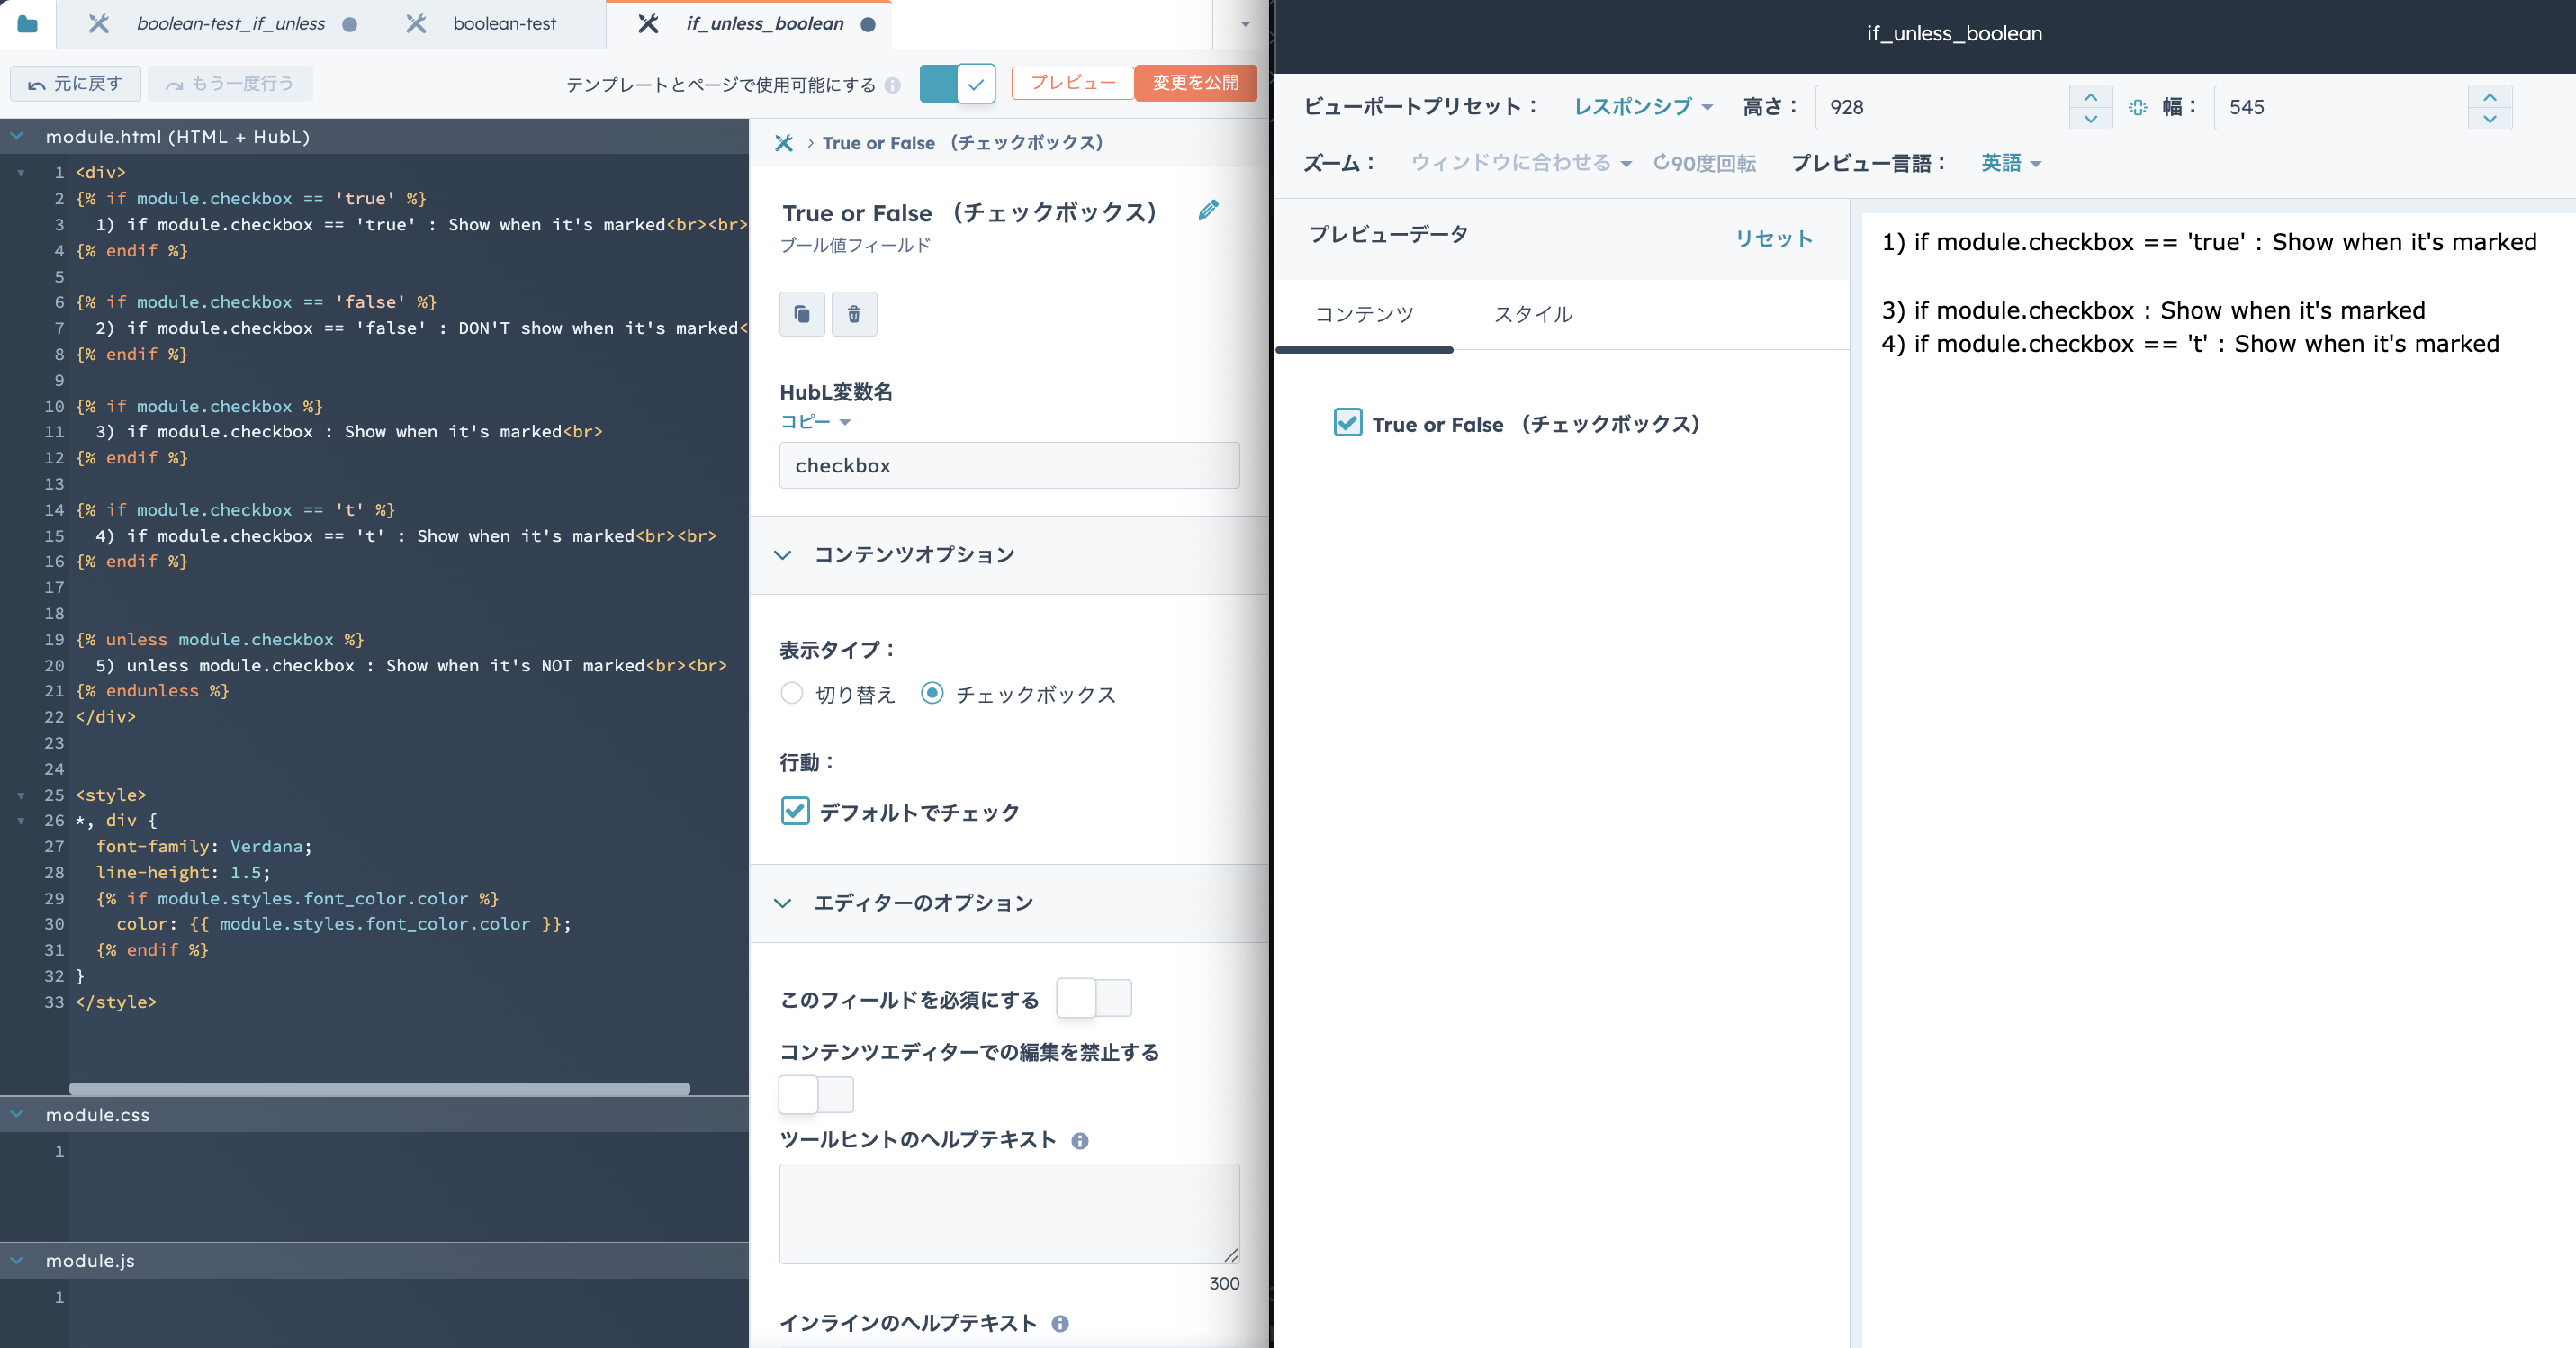Screen dimensions: 2576x1348
Task: Rotate the preview 90 degrees
Action: [1706, 162]
